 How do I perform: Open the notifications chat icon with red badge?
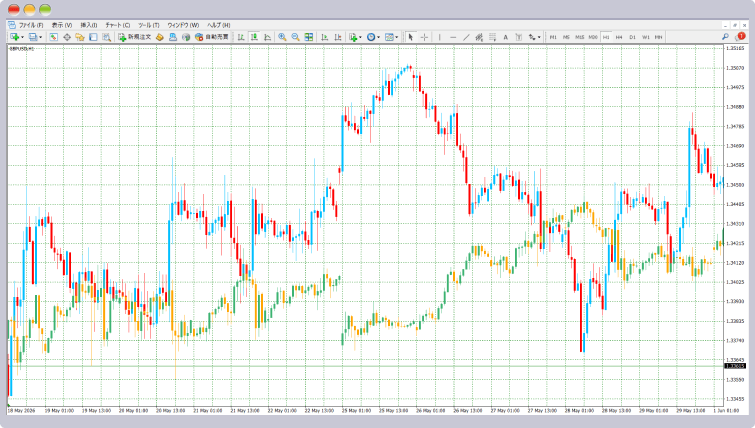tap(741, 37)
